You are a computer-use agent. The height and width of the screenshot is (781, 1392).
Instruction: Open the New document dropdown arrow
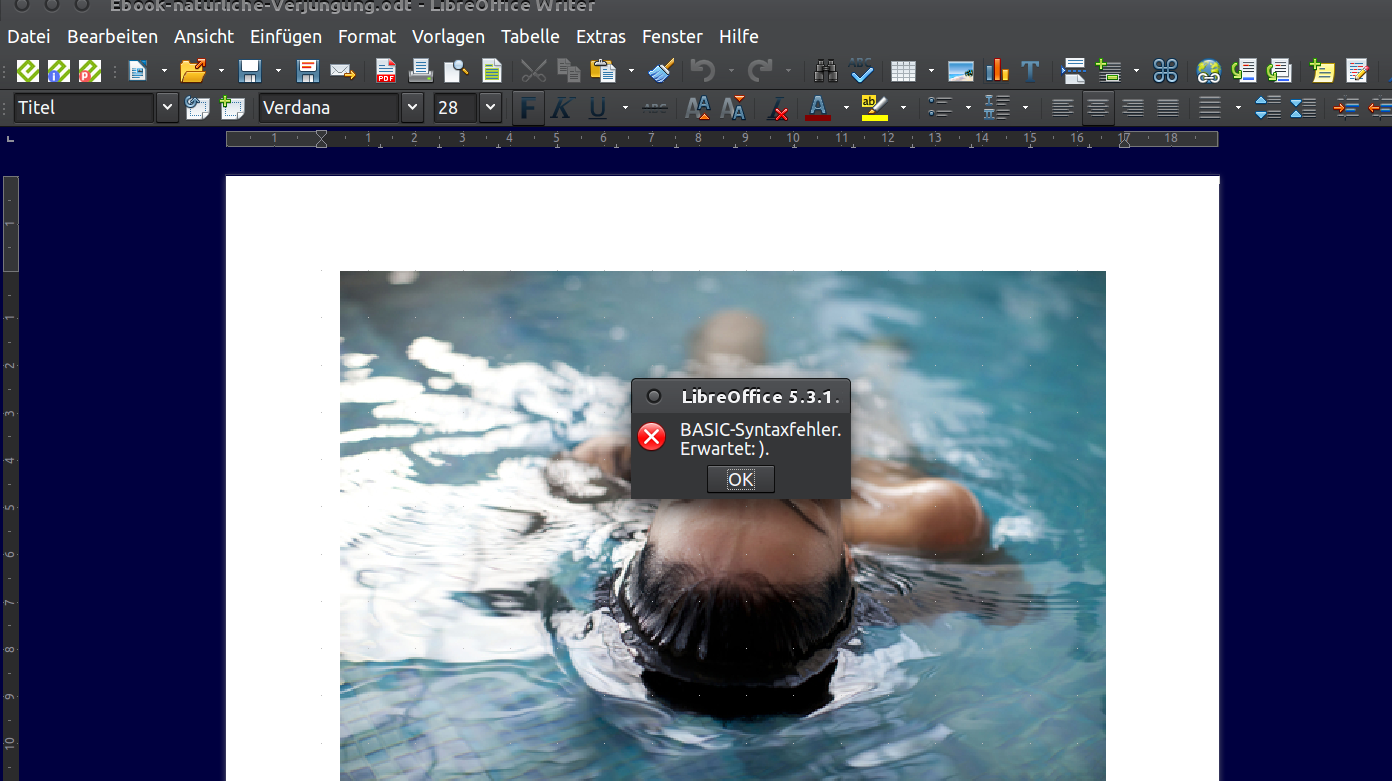click(164, 71)
